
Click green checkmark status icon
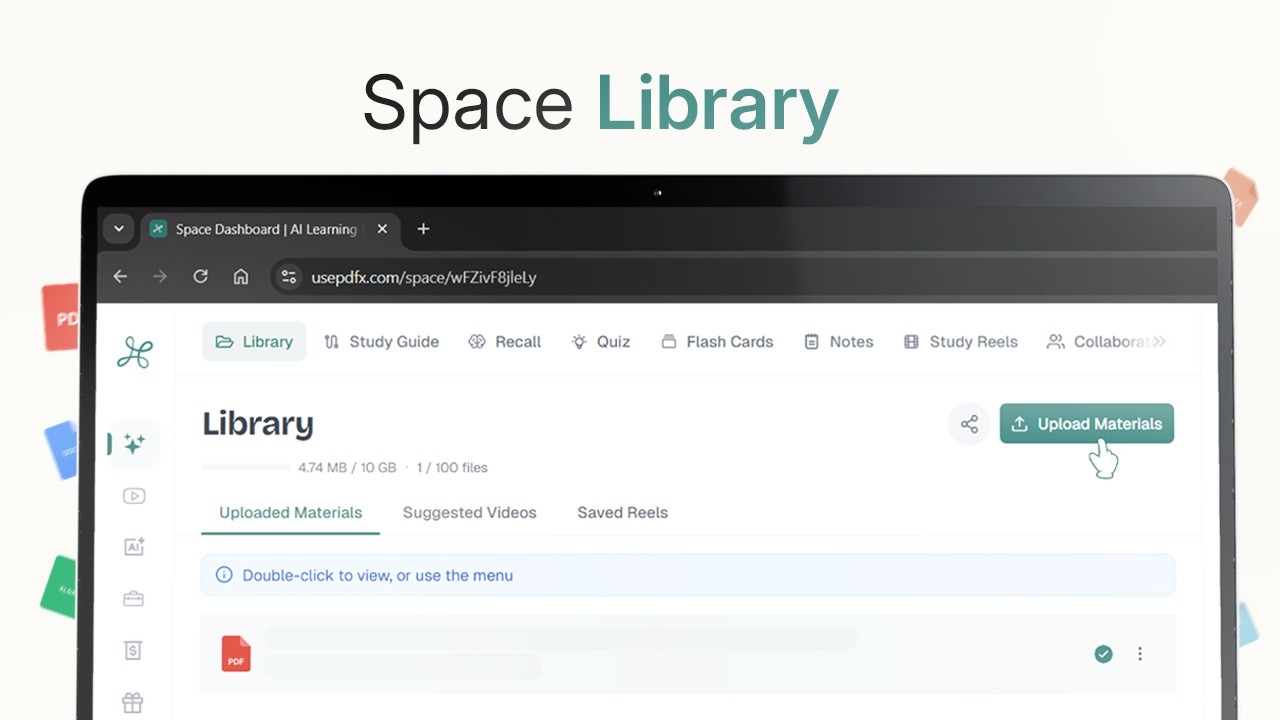pyautogui.click(x=1103, y=654)
